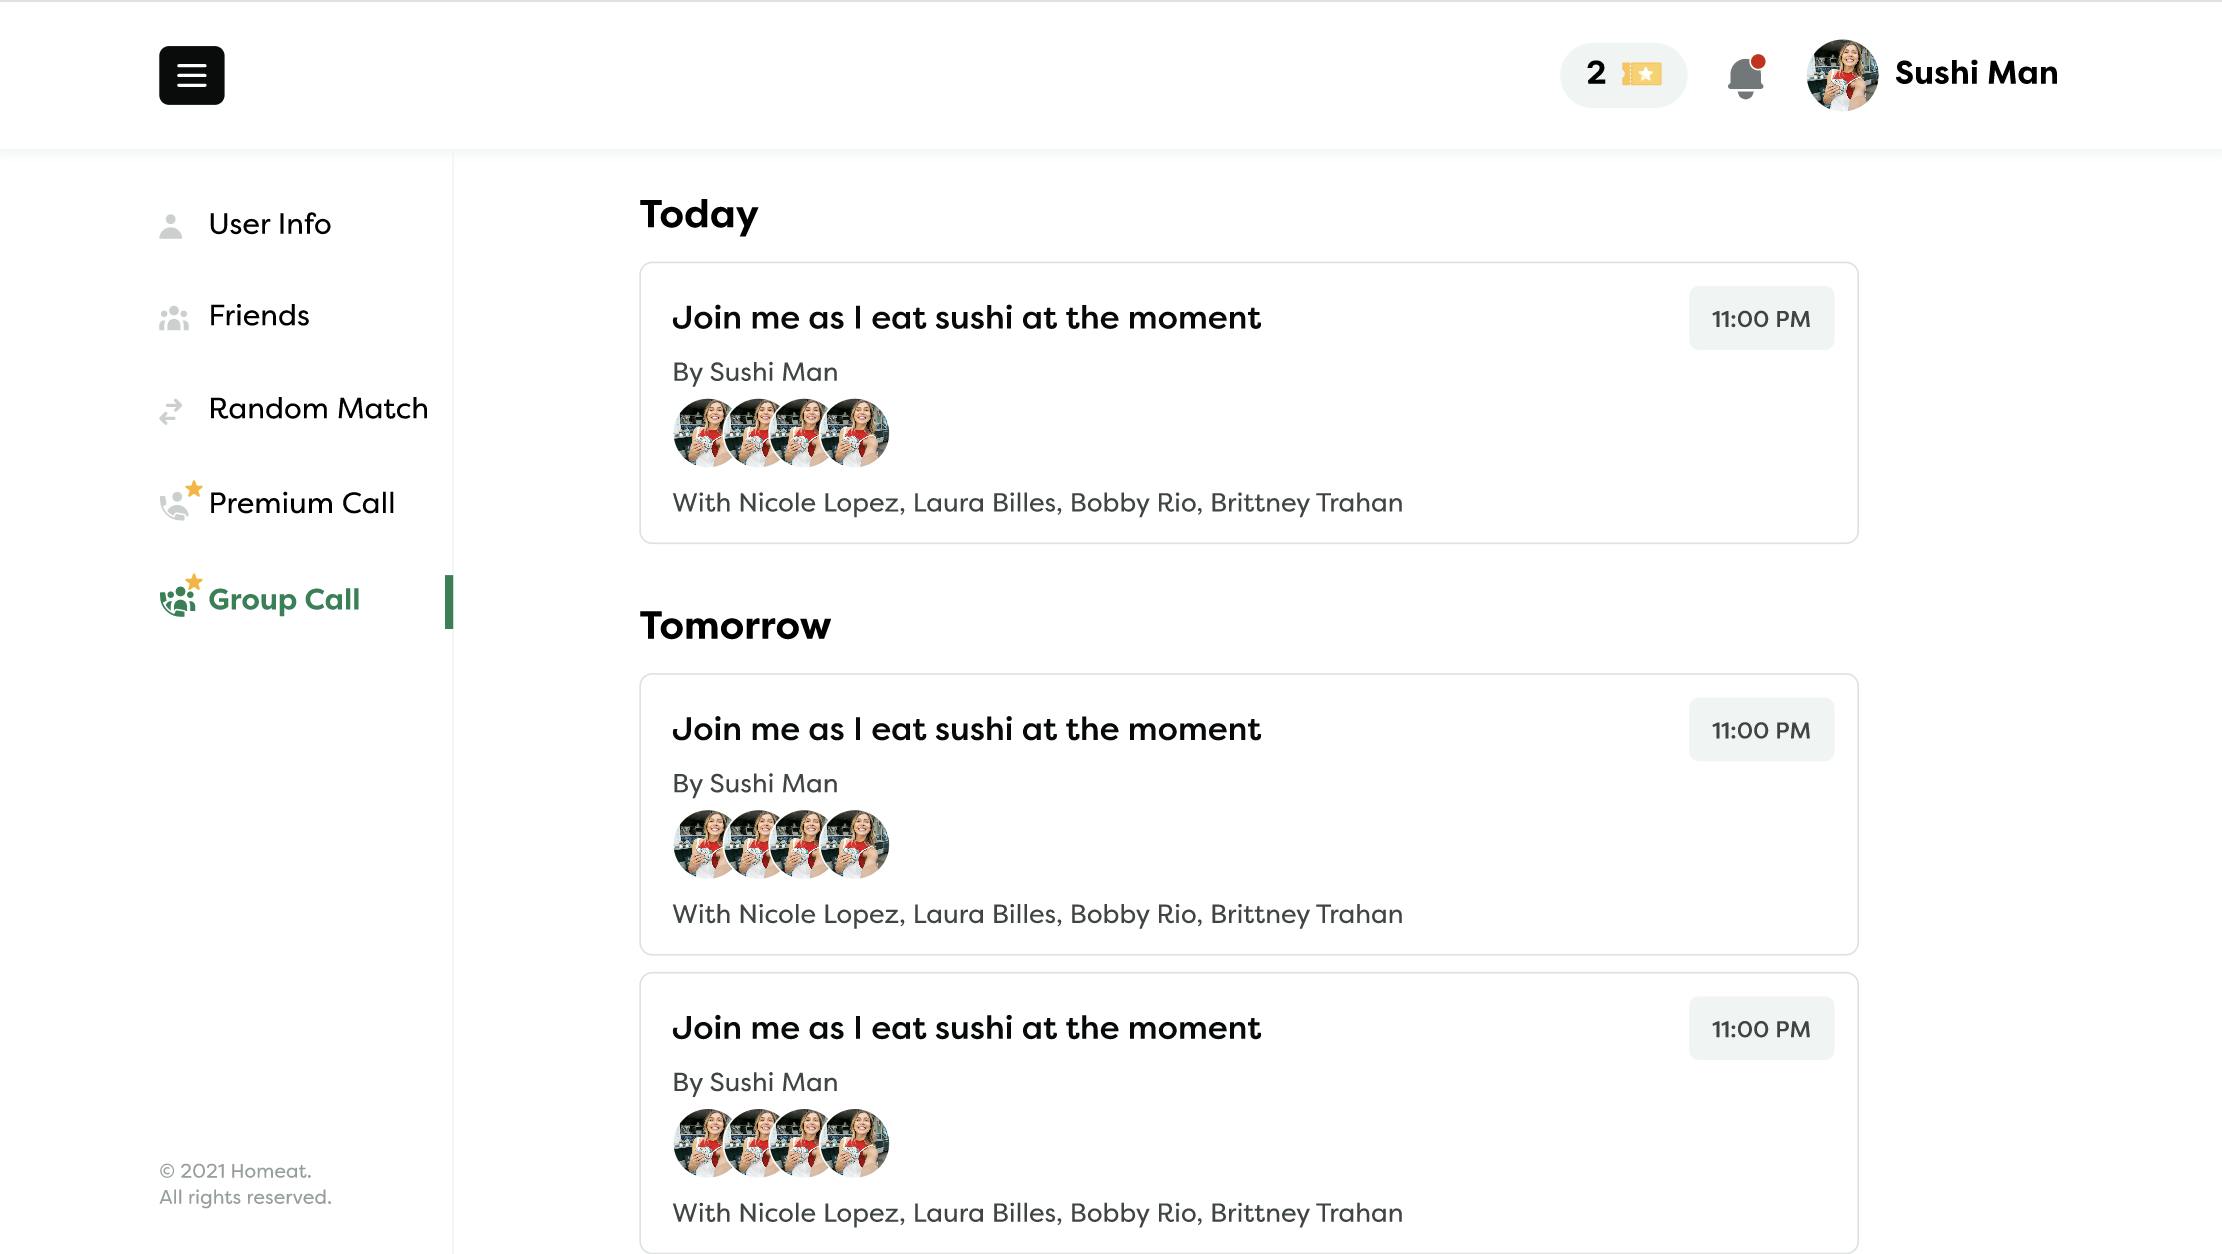
Task: Click the Sushi Man username in header
Action: [x=1976, y=73]
